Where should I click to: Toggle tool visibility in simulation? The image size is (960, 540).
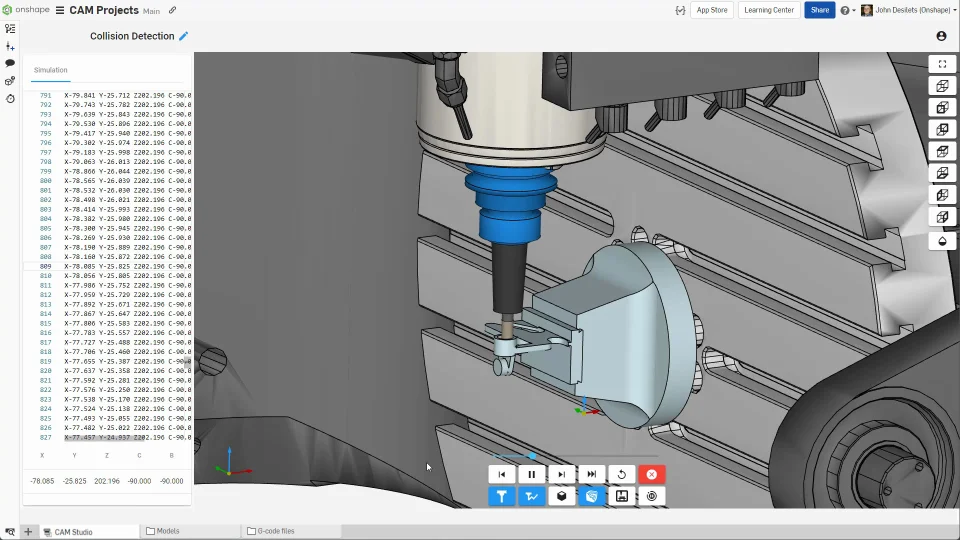[x=501, y=497]
